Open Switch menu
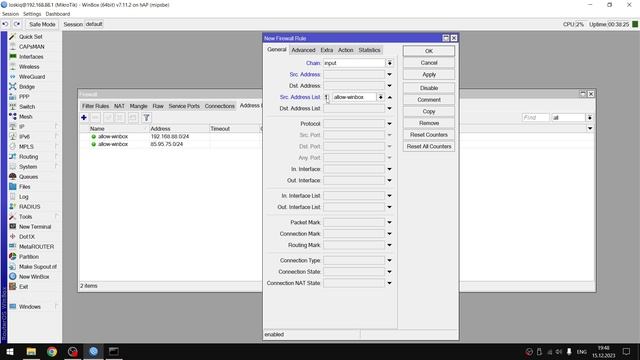This screenshot has height=360, width=640. 27,107
